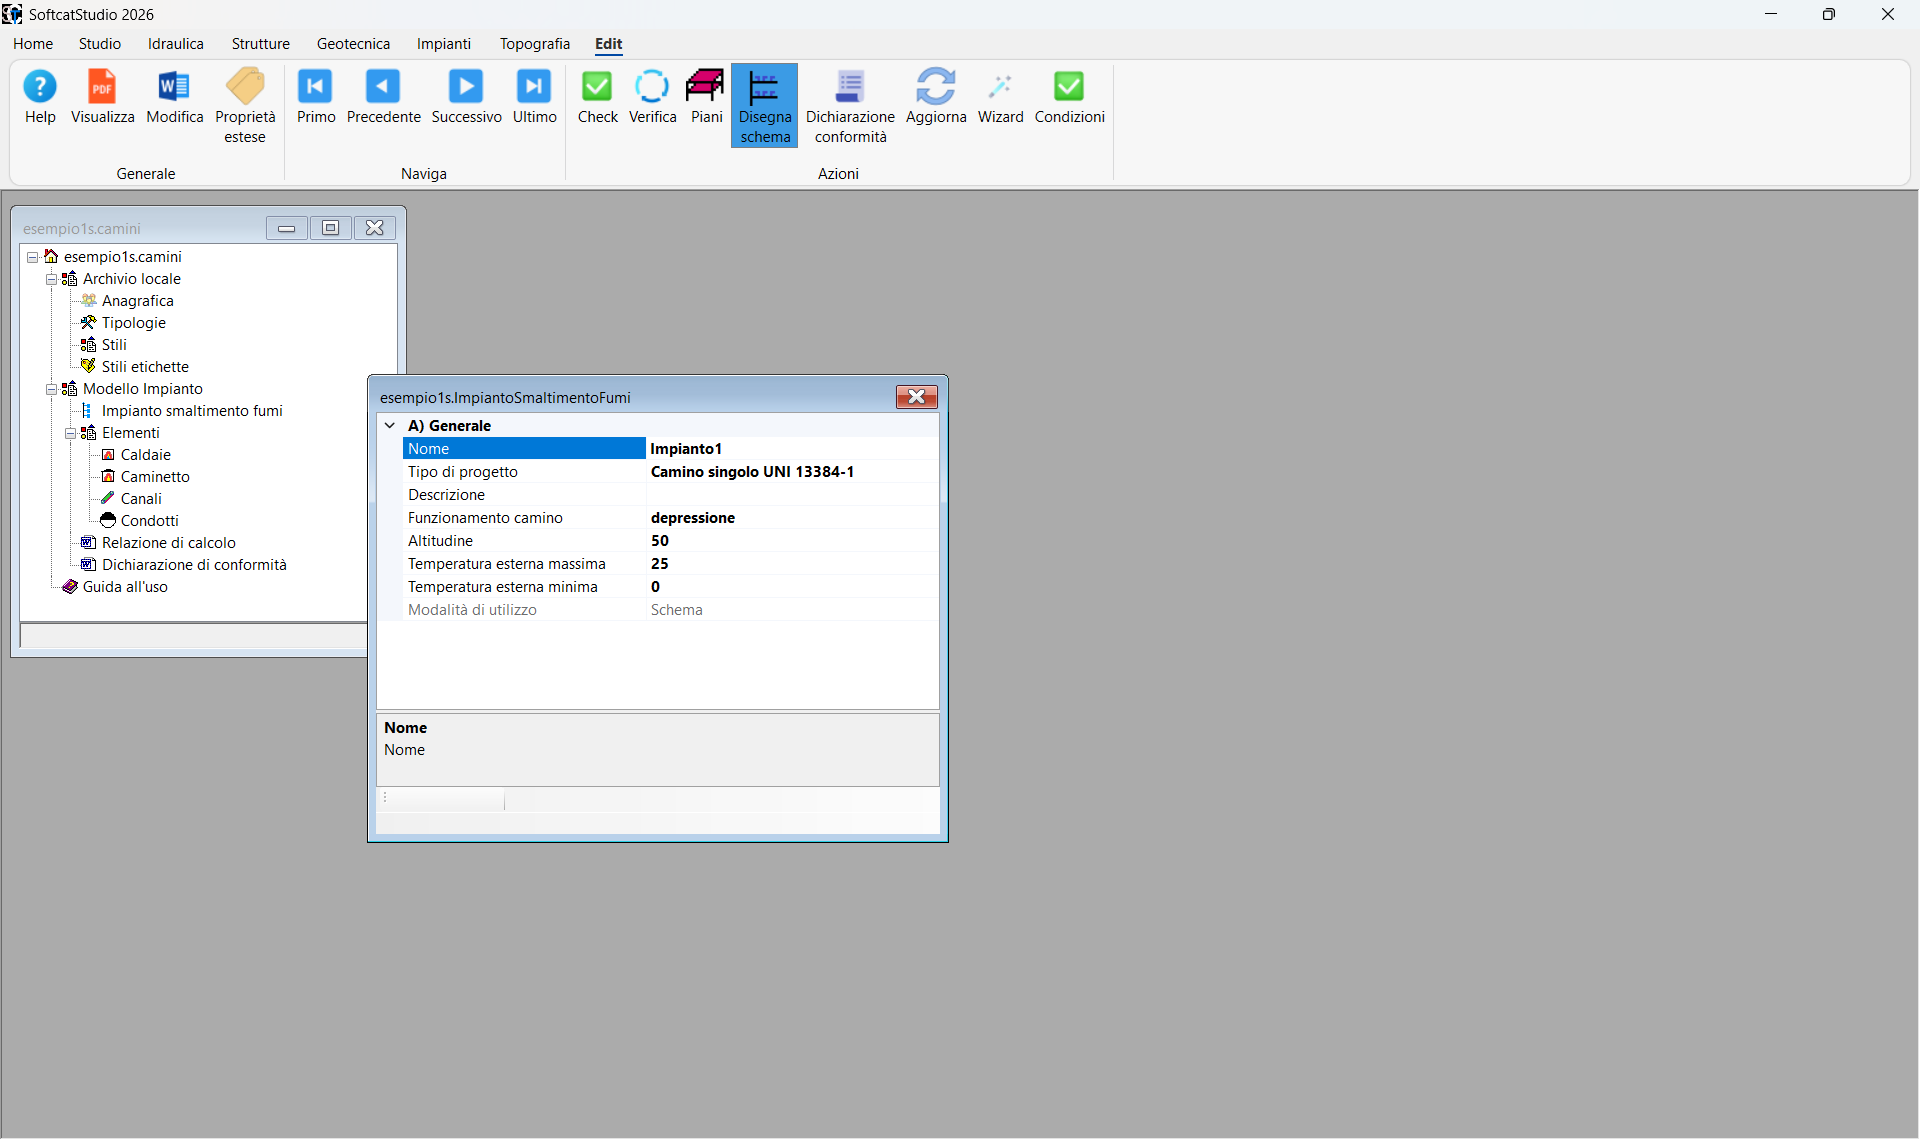Edit the Nome value Impianto1
This screenshot has height=1140, width=1920.
tap(792, 449)
